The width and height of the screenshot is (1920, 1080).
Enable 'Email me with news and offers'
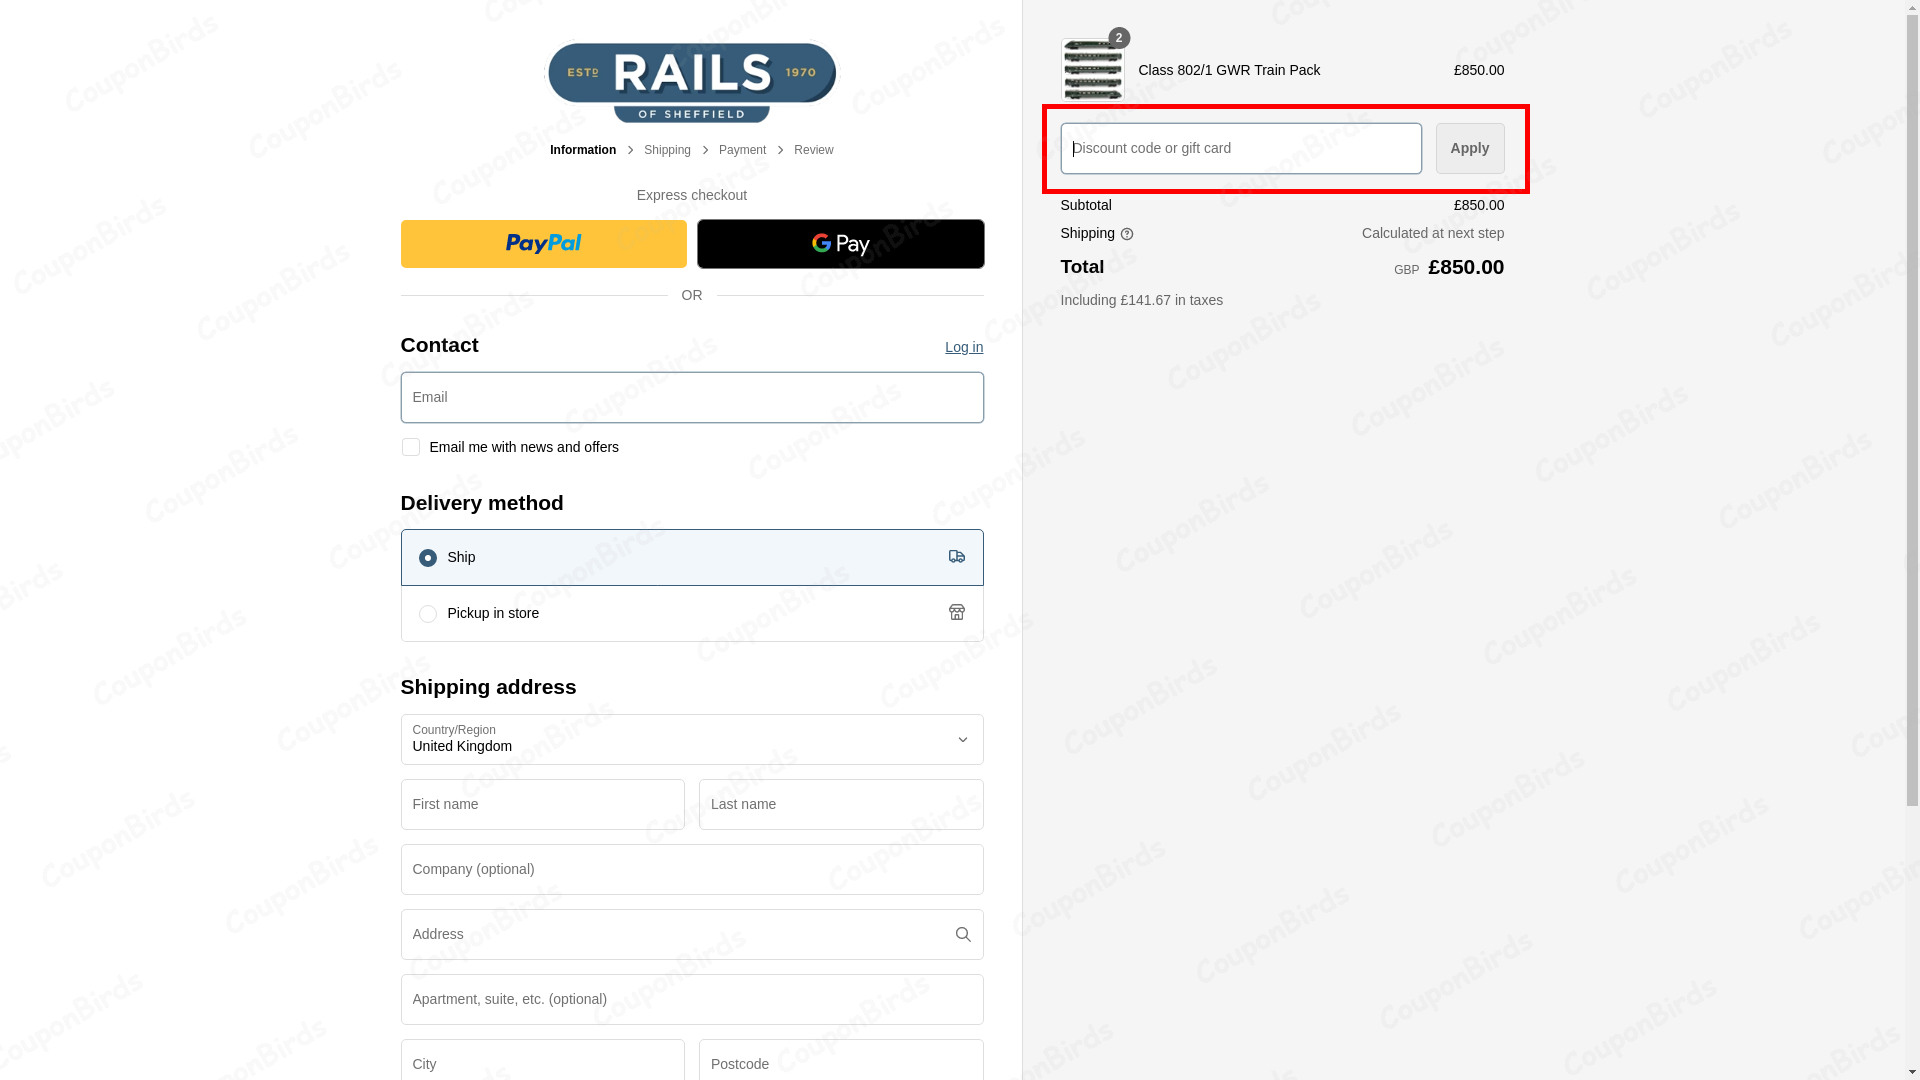410,447
